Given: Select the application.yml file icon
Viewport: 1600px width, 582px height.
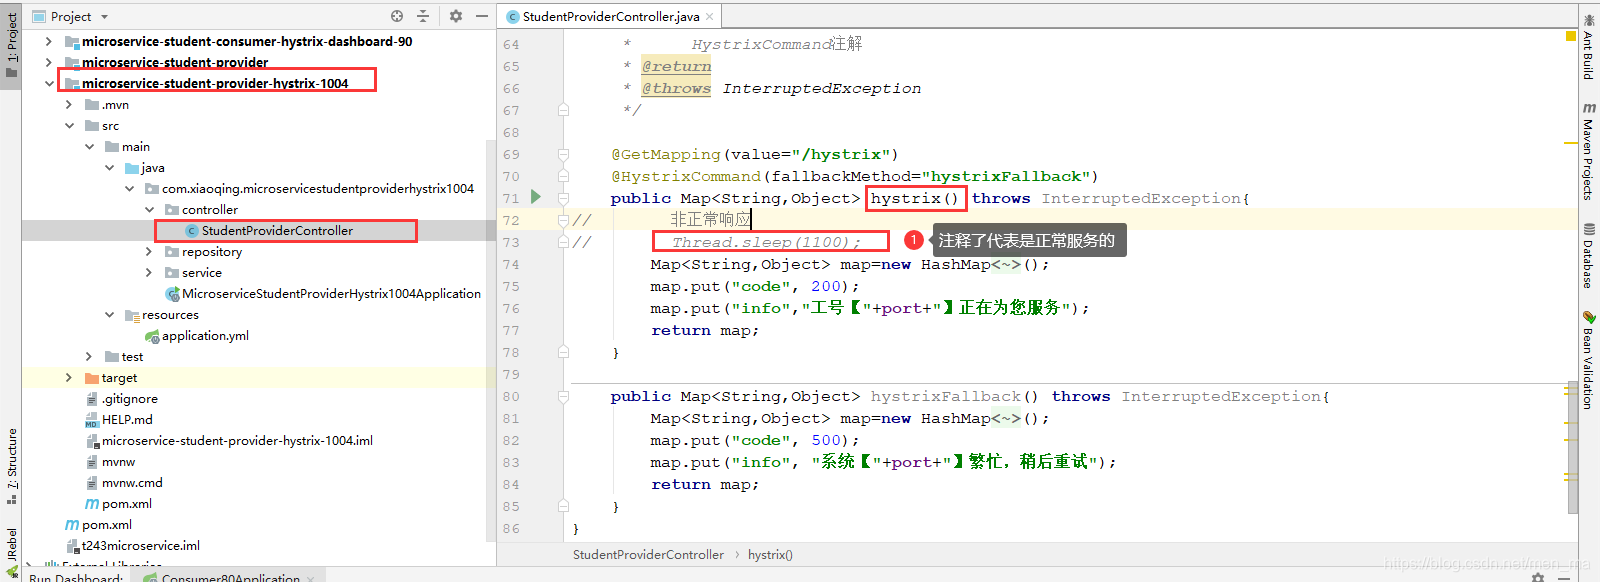Looking at the screenshot, I should (x=152, y=336).
